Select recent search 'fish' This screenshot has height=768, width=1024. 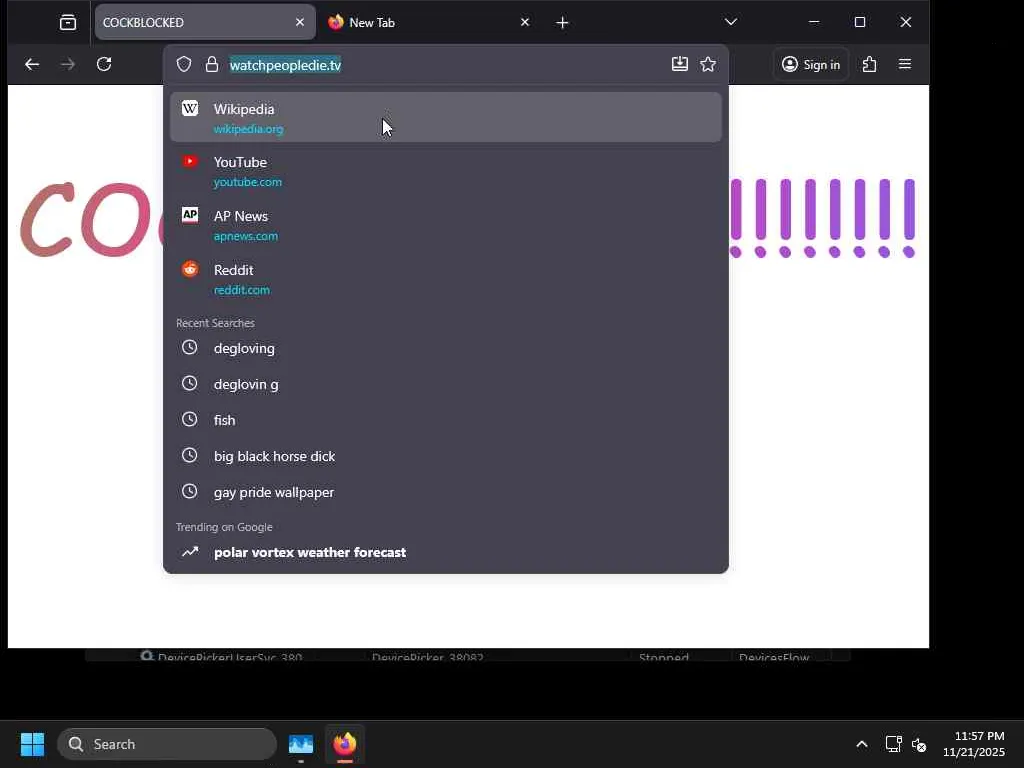point(445,420)
